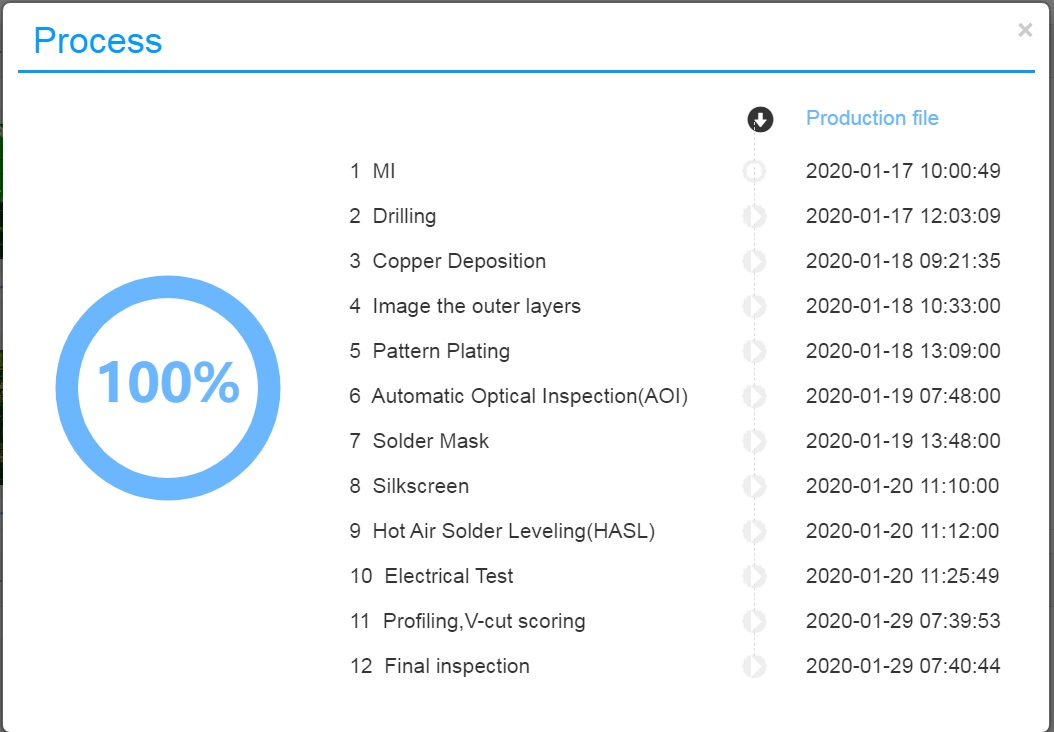
Task: Click the Pattern Plating step arrow icon
Action: (x=754, y=352)
